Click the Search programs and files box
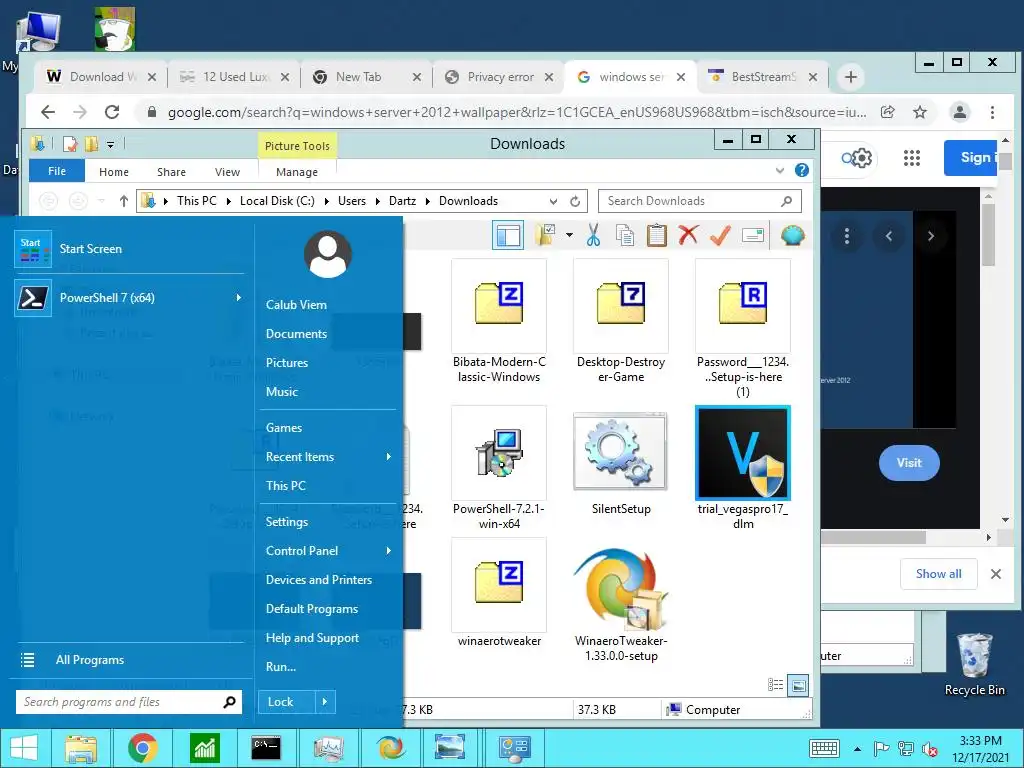This screenshot has width=1024, height=768. [x=129, y=702]
